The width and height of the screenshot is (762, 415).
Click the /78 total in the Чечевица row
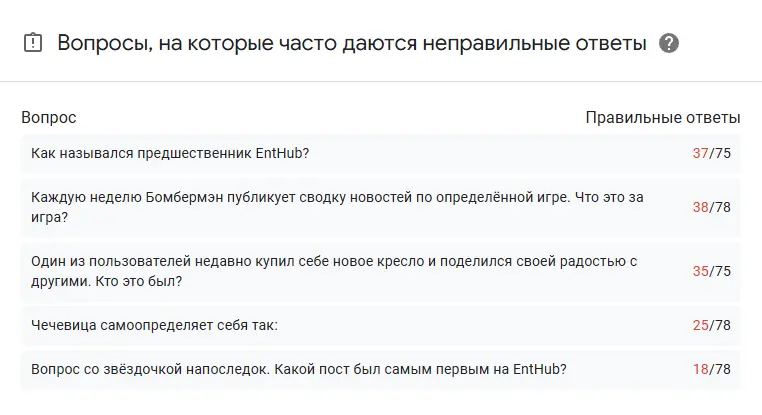(x=721, y=325)
